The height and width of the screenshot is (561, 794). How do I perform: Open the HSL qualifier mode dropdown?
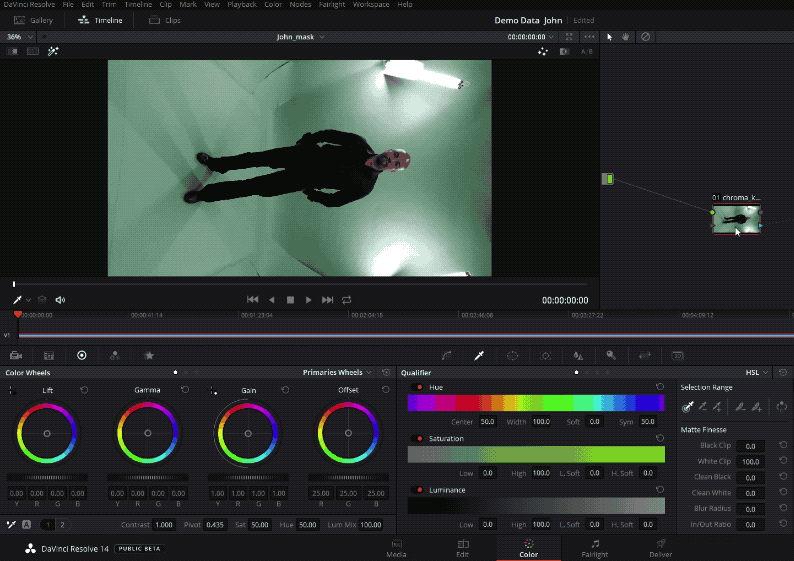pyautogui.click(x=757, y=372)
